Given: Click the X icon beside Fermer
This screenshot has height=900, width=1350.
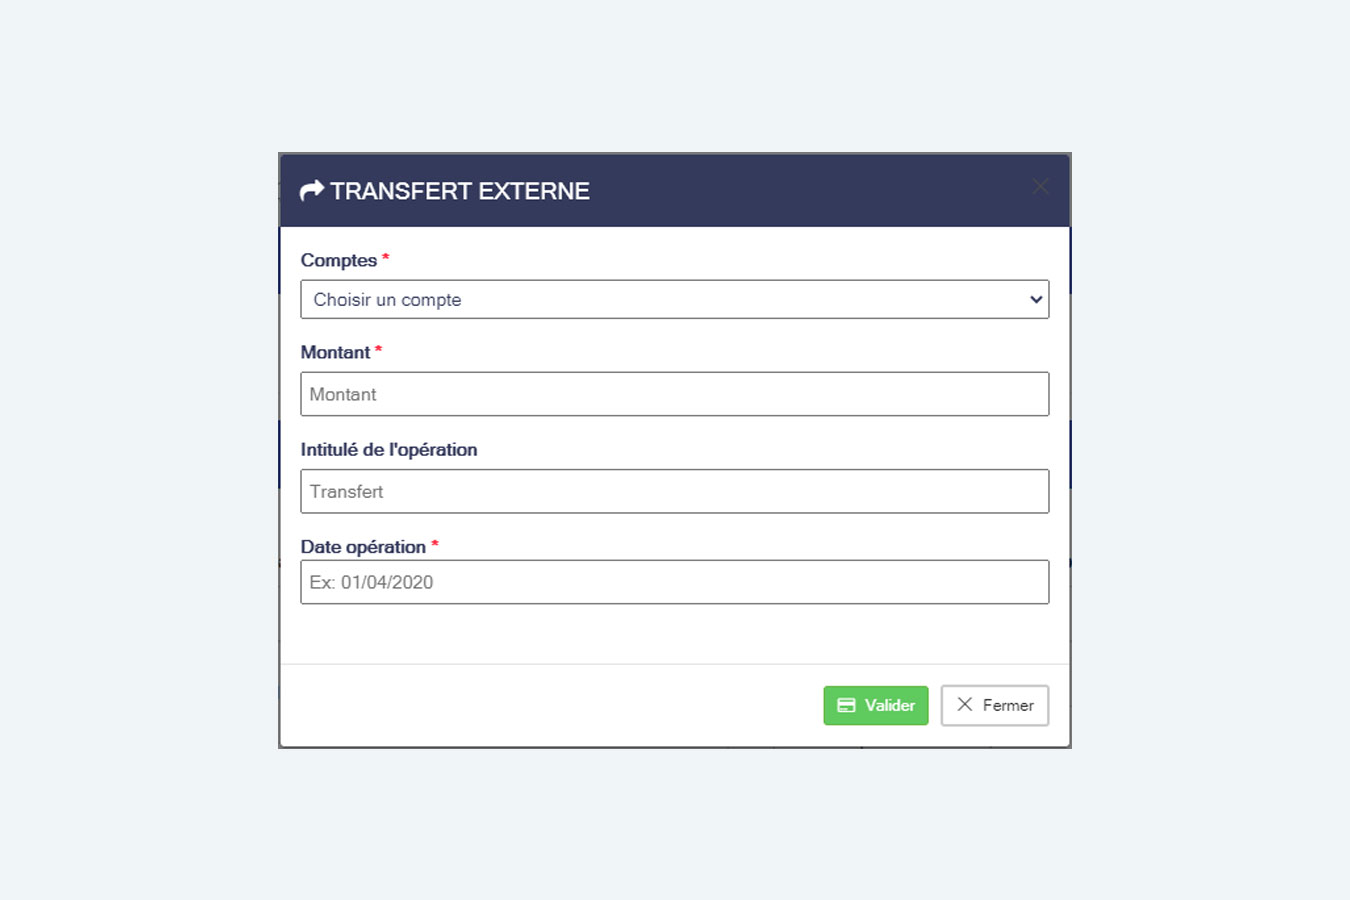Looking at the screenshot, I should (x=964, y=704).
